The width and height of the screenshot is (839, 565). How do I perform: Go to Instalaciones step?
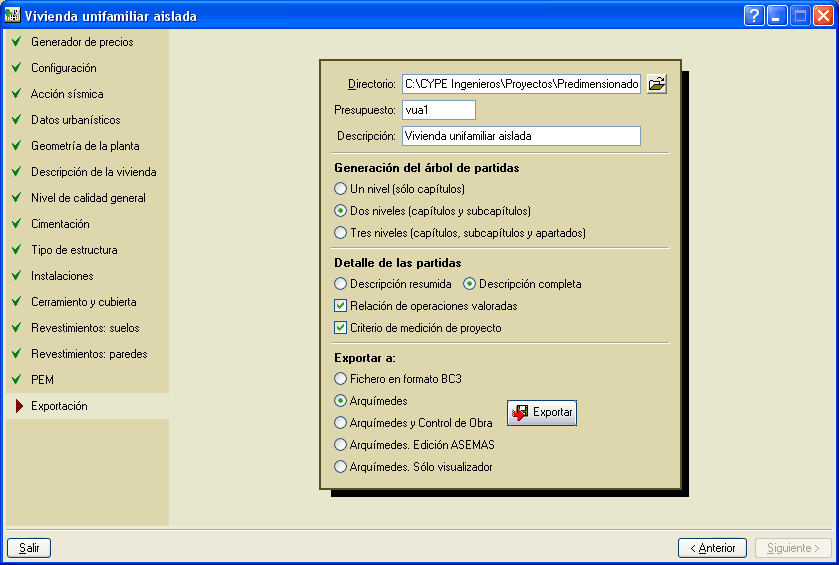[62, 276]
